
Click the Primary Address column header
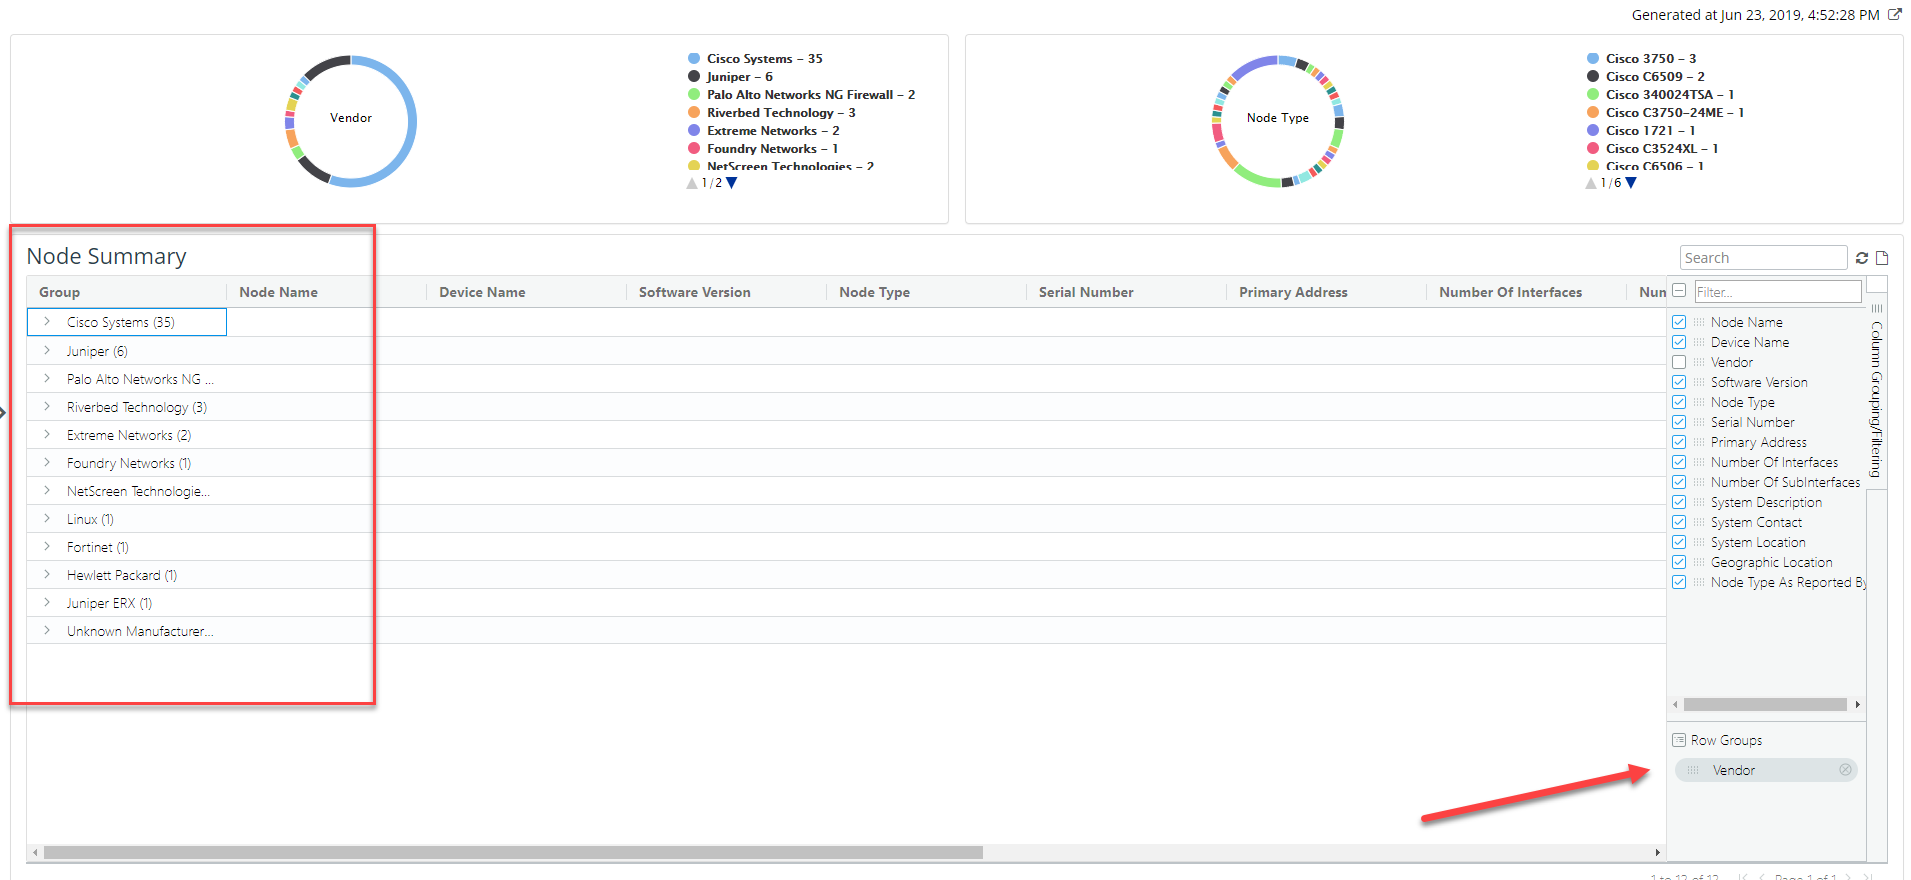[1292, 292]
